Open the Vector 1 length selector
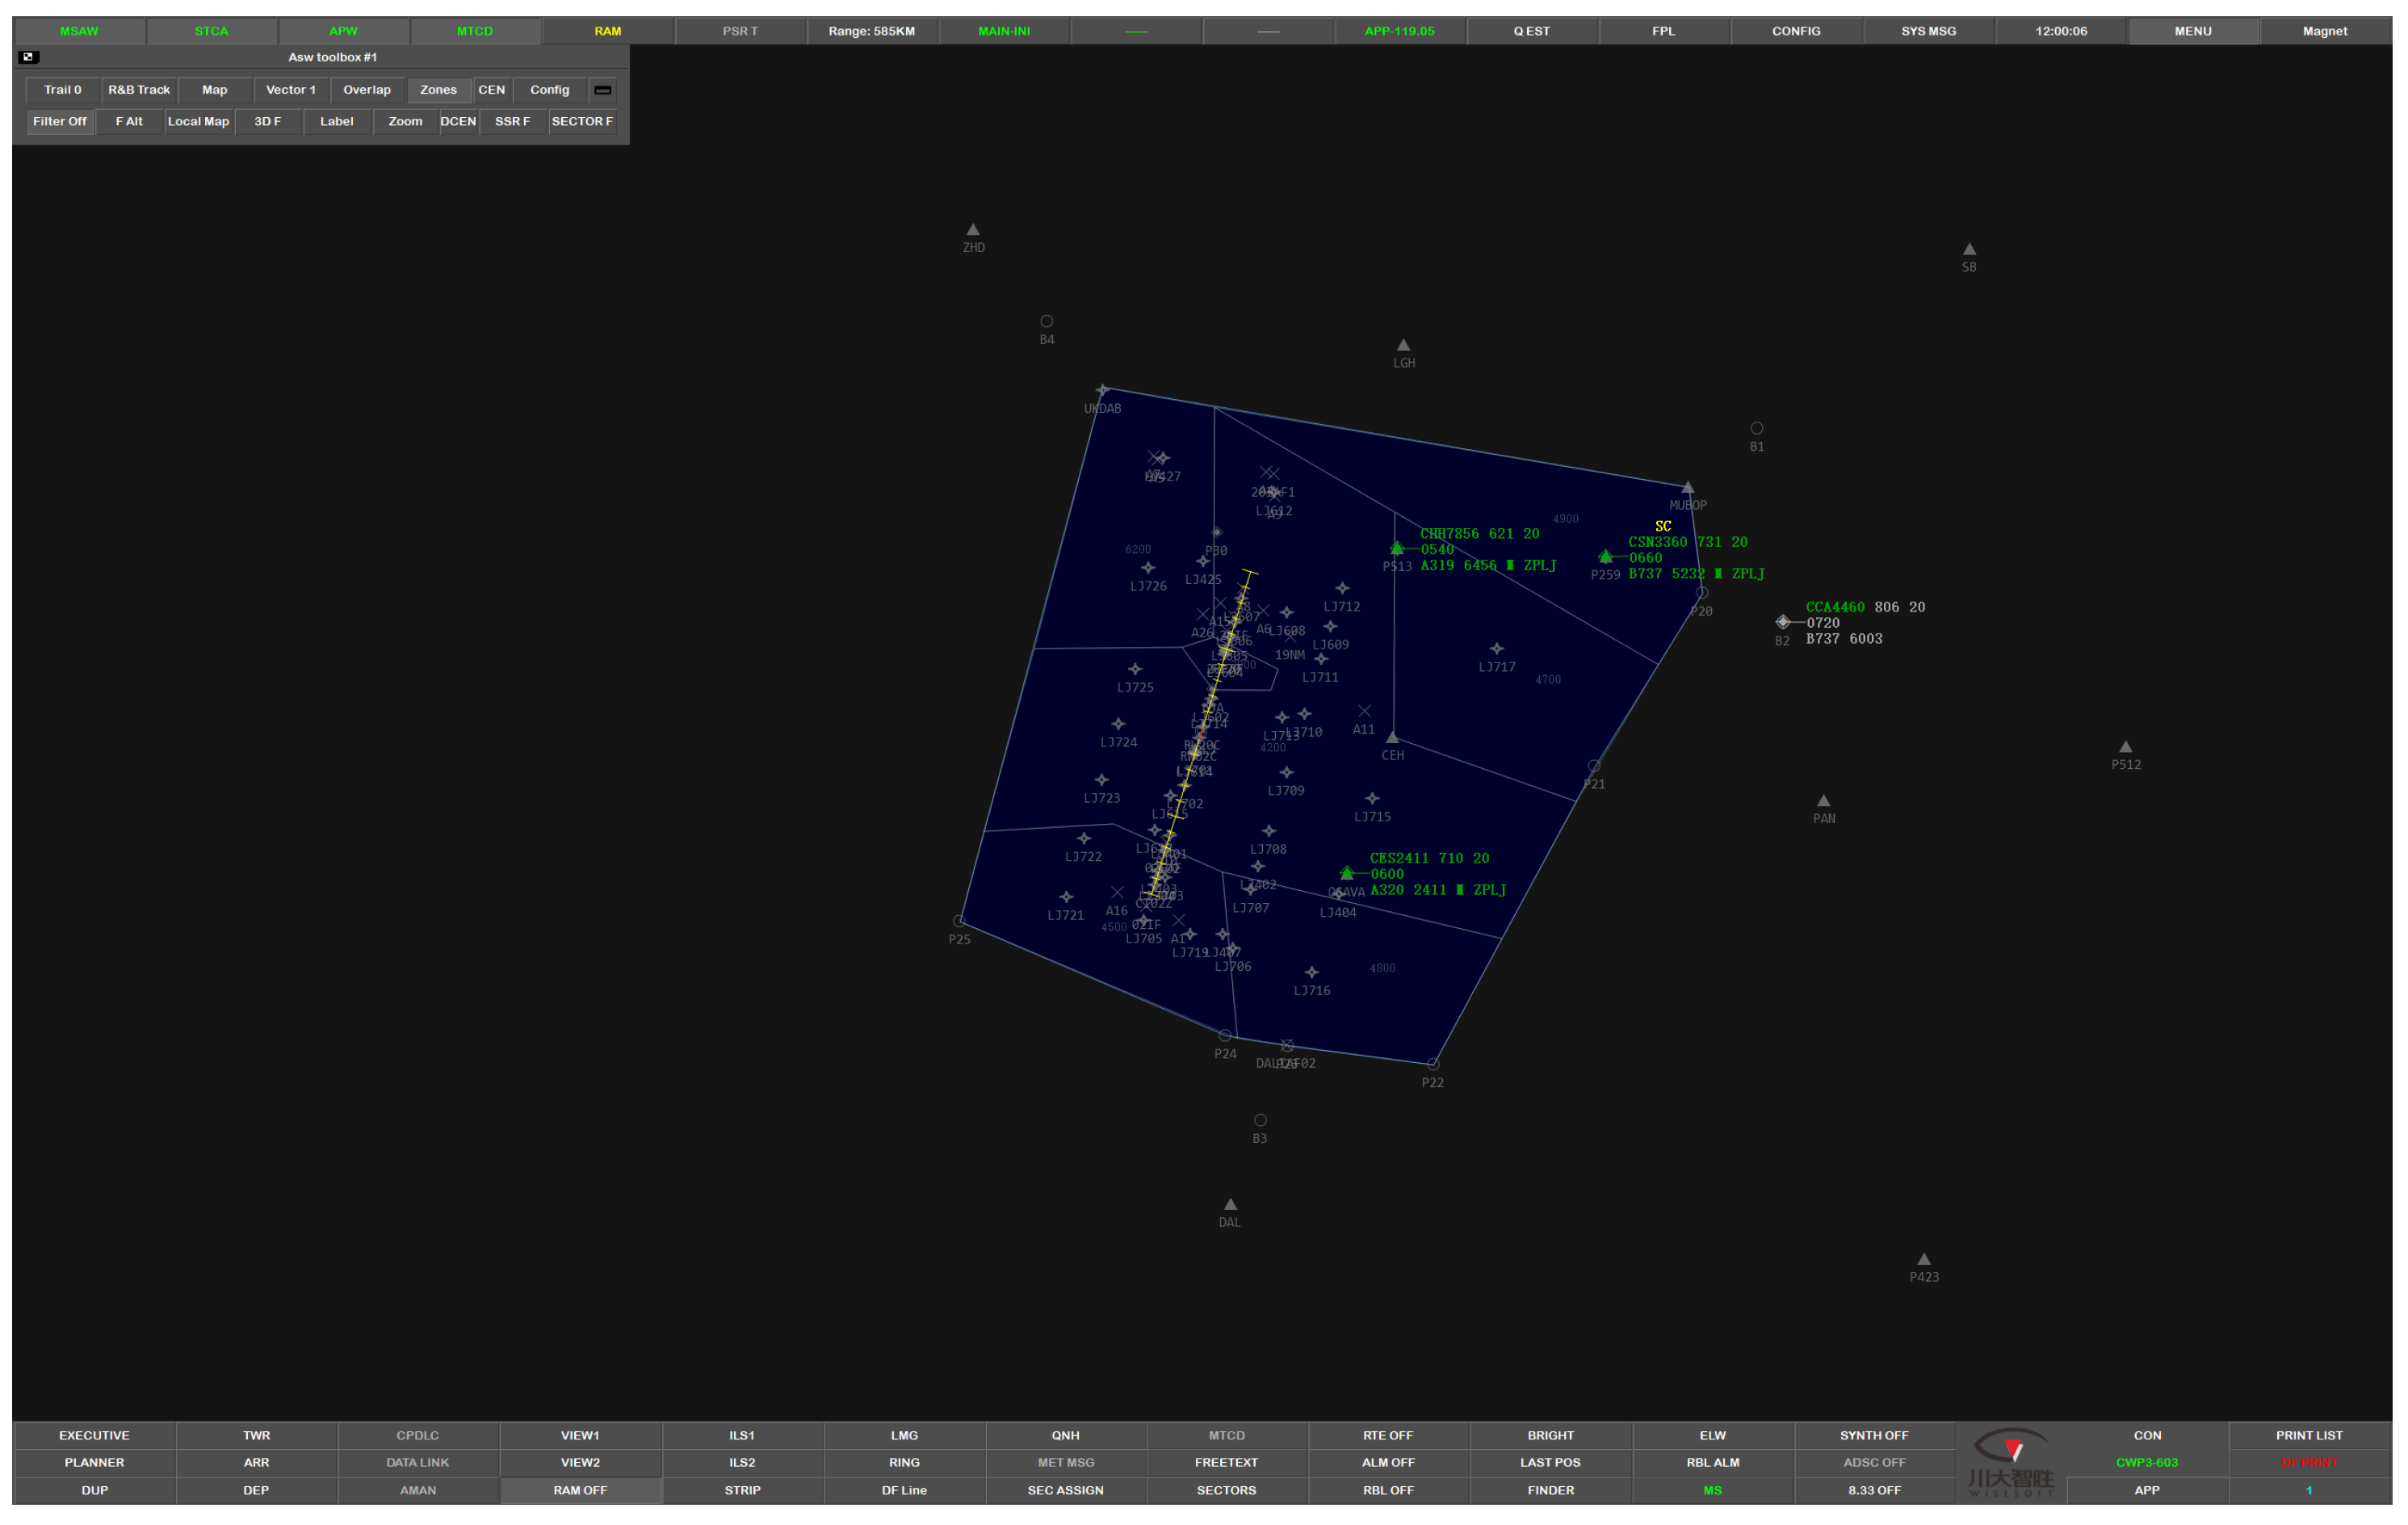The height and width of the screenshot is (1525, 2408). click(x=290, y=90)
